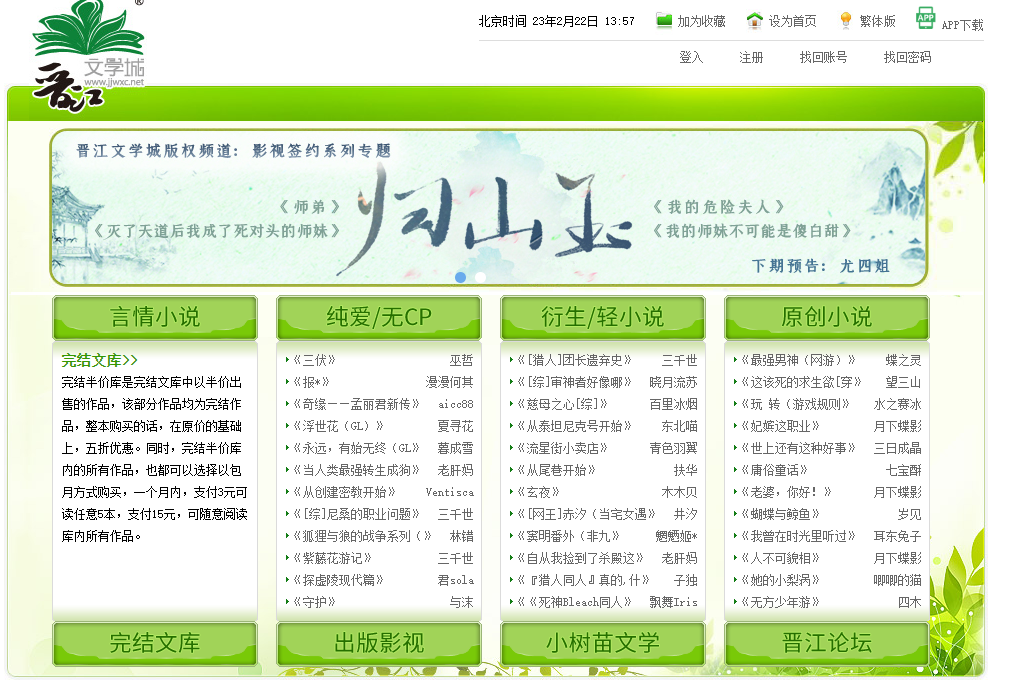Open novel 《慈母之心[综]》
1014x683 pixels.
[563, 404]
